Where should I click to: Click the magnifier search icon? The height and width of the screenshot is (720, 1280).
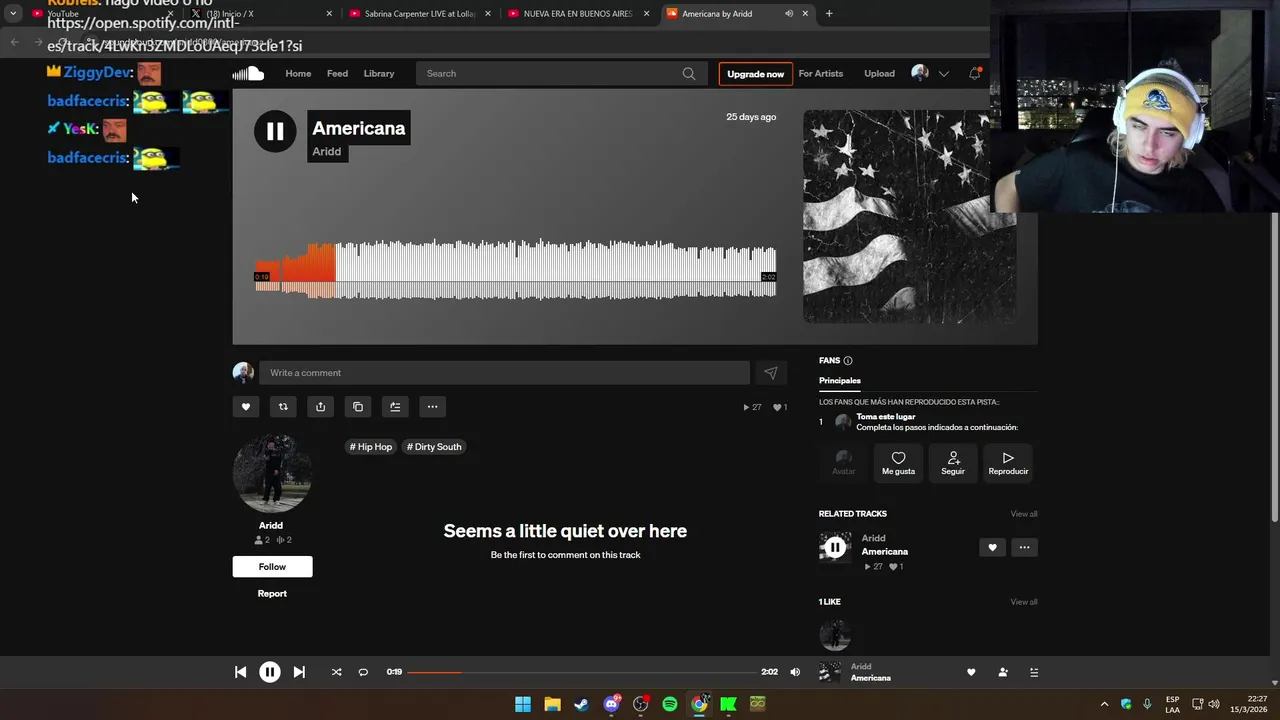689,73
